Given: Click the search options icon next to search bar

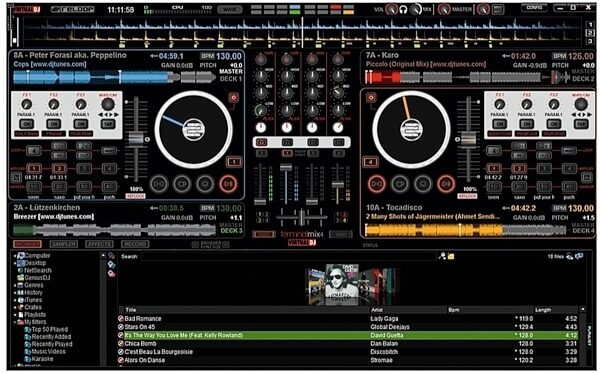Looking at the screenshot, I should [x=442, y=256].
